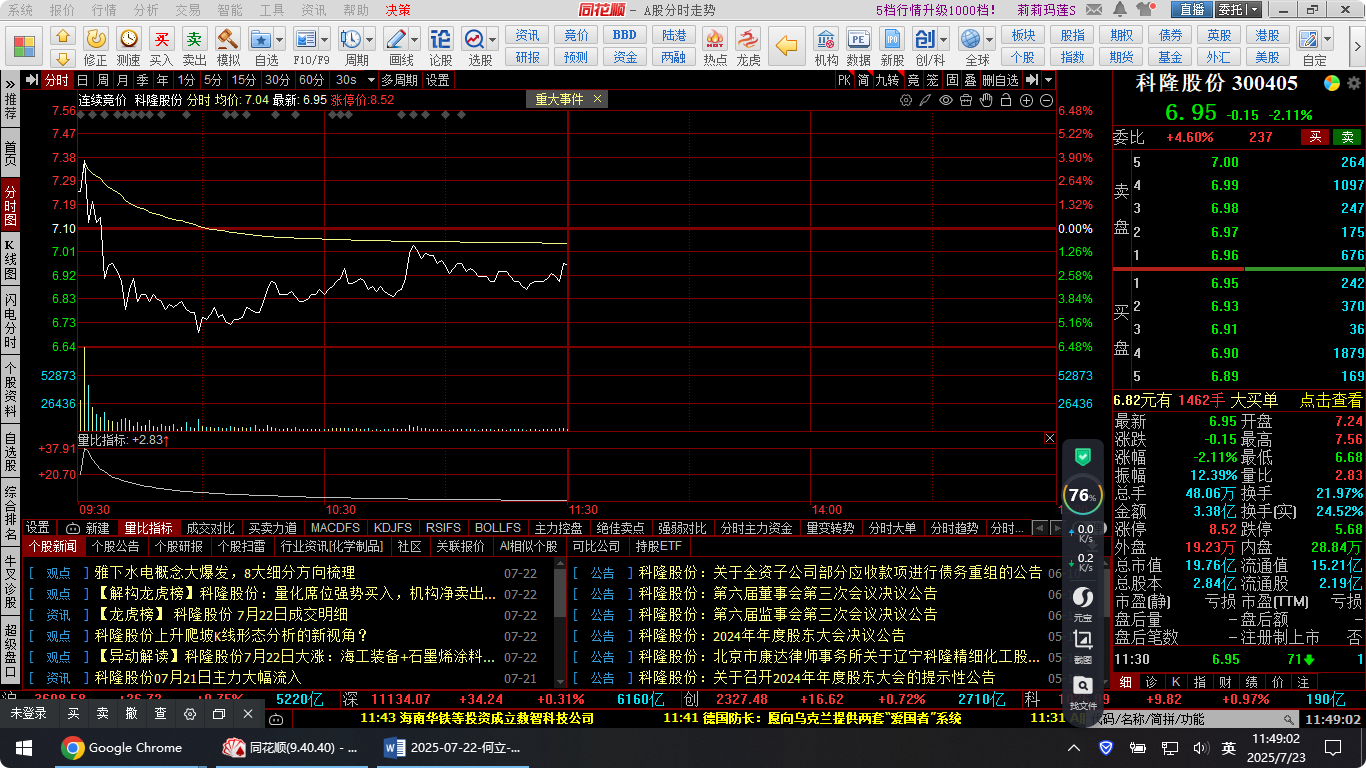Click the up arrow page icon
The height and width of the screenshot is (768, 1366).
(63, 36)
